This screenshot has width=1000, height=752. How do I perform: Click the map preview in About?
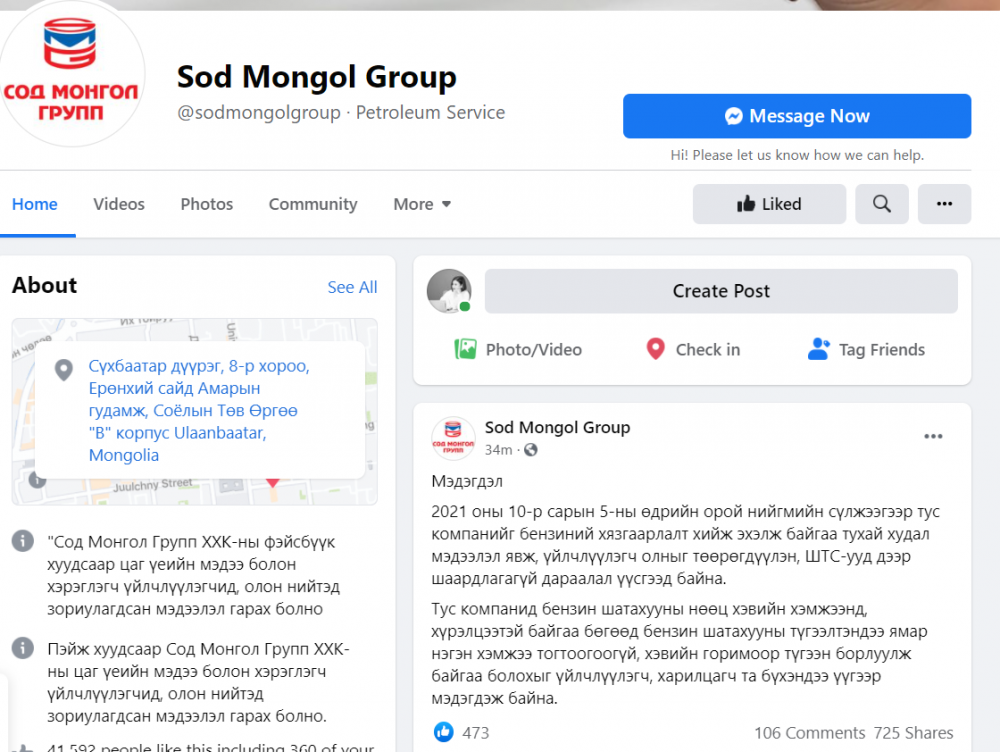pos(195,412)
